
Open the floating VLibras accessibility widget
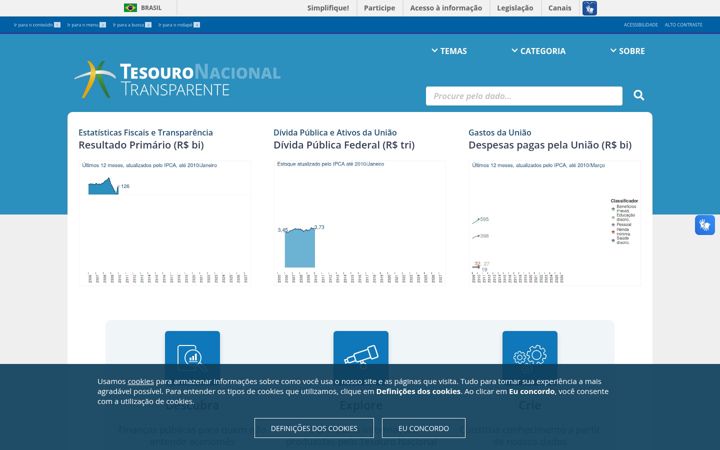point(705,225)
